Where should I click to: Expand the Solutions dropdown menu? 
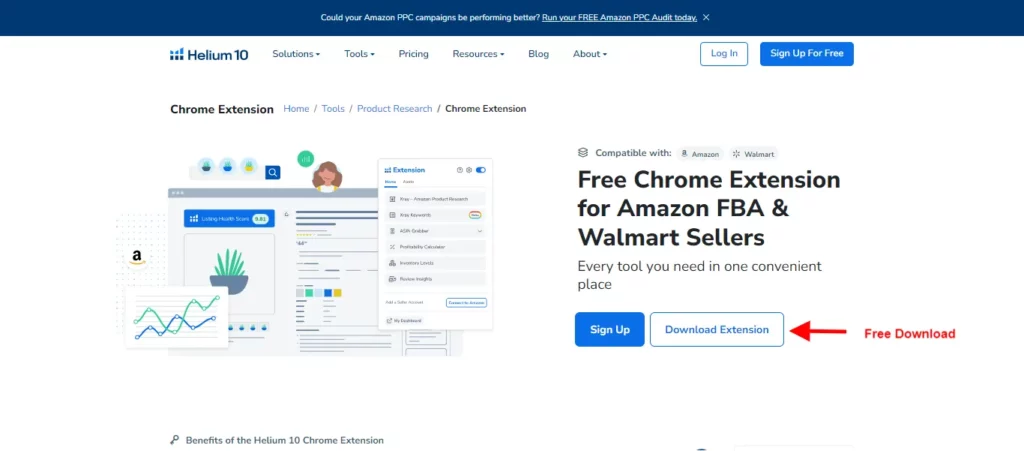(x=296, y=54)
